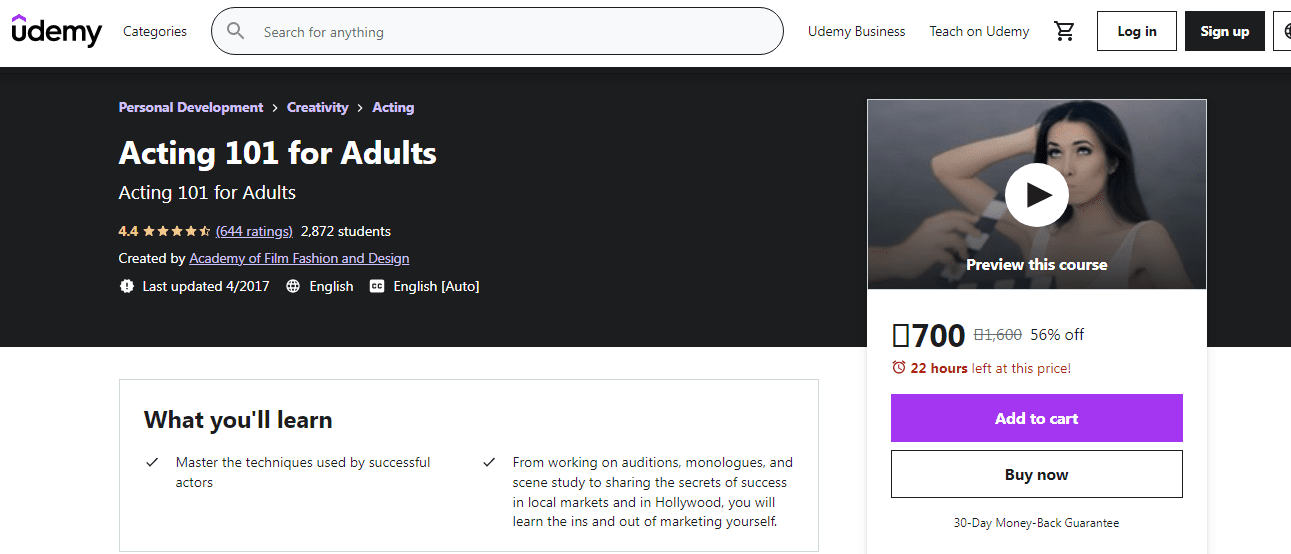Click the globe icon next to English

click(293, 286)
